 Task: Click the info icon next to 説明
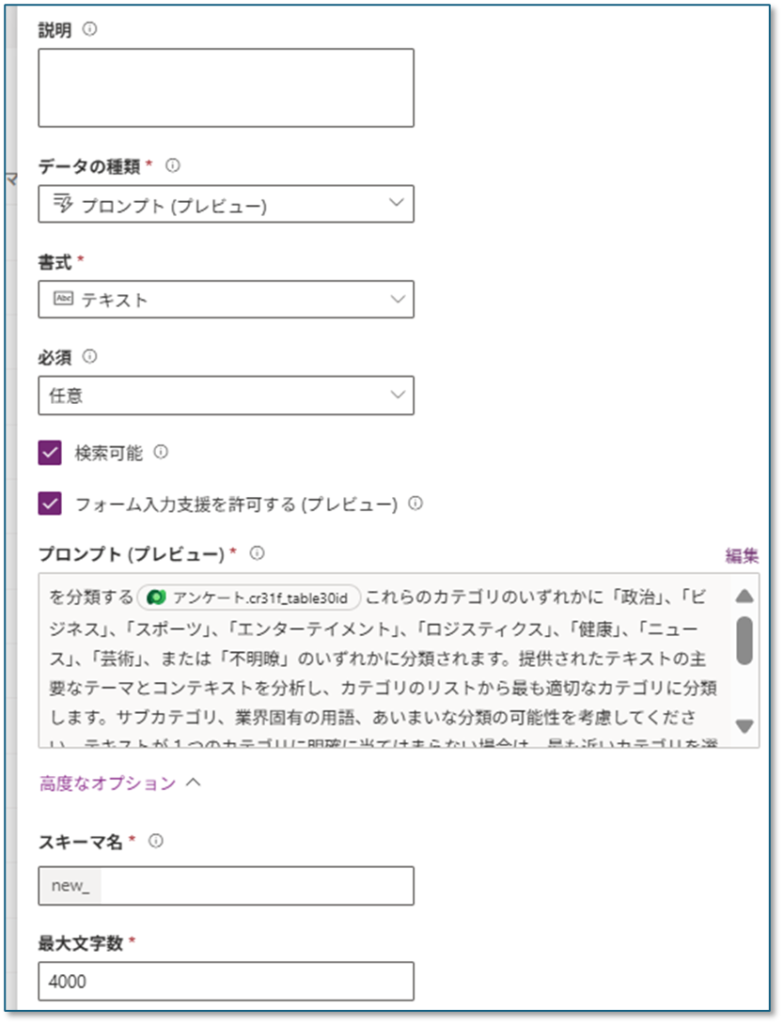90,30
